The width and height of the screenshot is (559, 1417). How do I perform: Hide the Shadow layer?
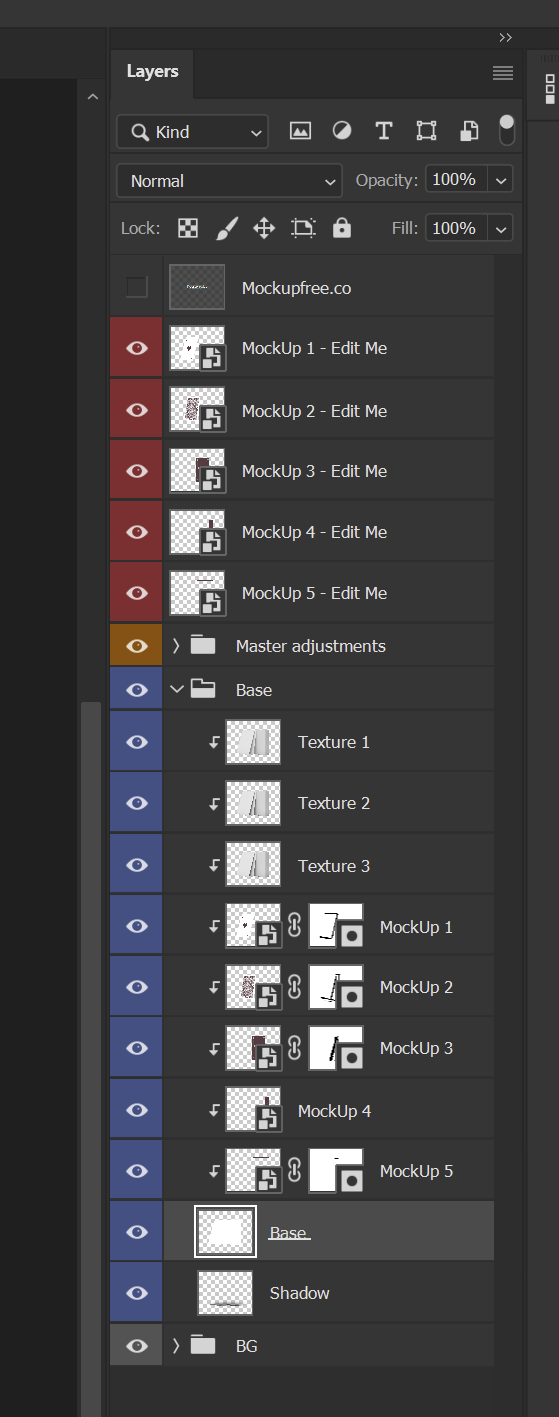[137, 1293]
